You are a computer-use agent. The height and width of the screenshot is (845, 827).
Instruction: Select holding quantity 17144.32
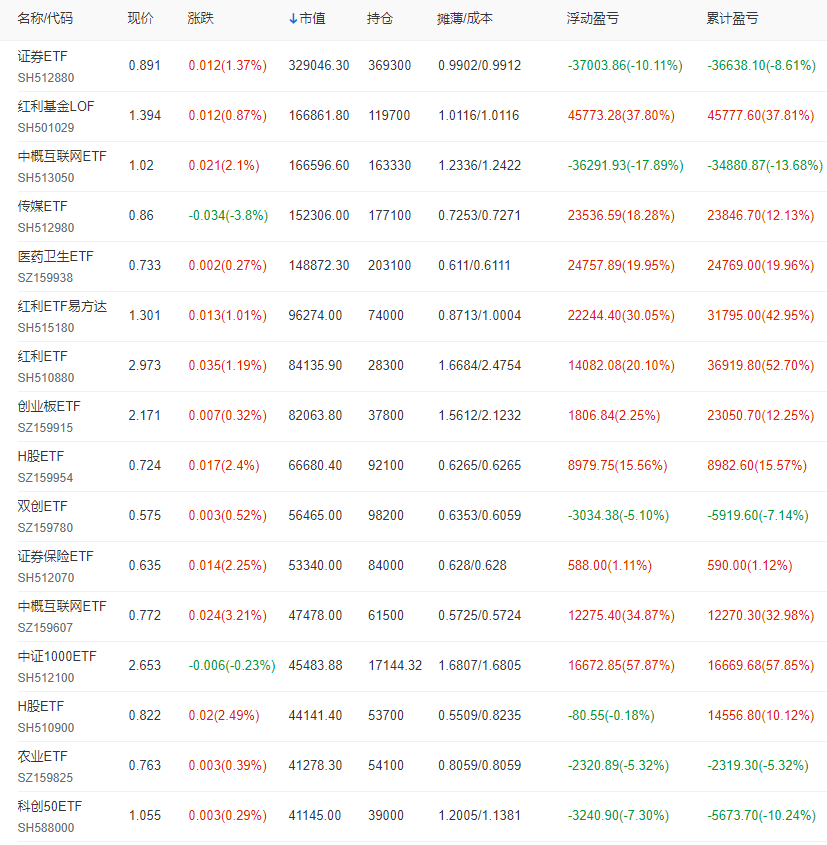pos(395,666)
